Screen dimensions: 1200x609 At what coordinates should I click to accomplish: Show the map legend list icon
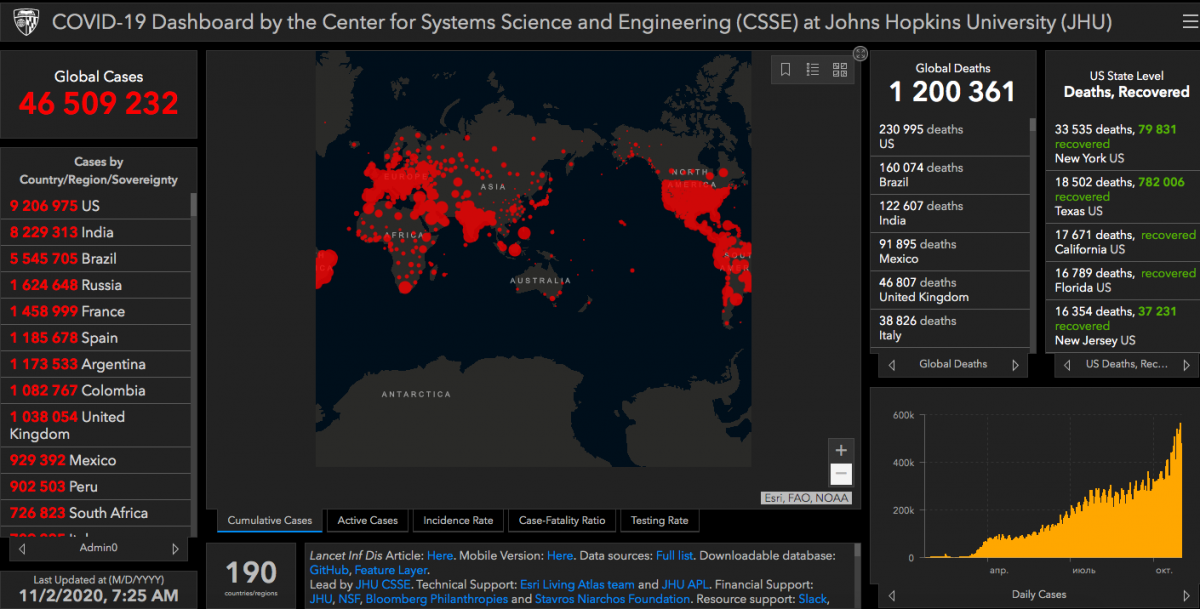tap(813, 69)
